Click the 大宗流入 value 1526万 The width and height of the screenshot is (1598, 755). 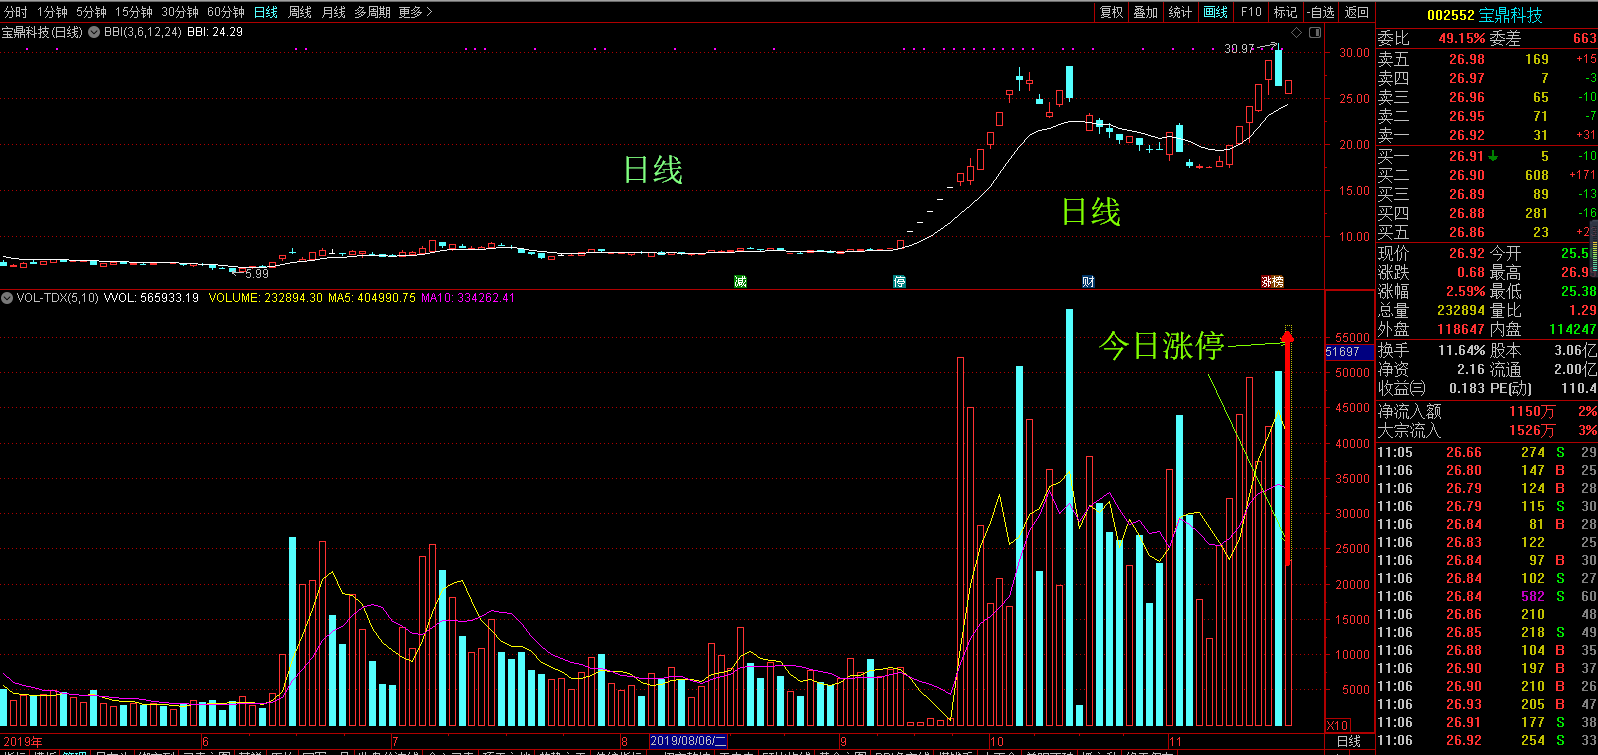click(1532, 430)
